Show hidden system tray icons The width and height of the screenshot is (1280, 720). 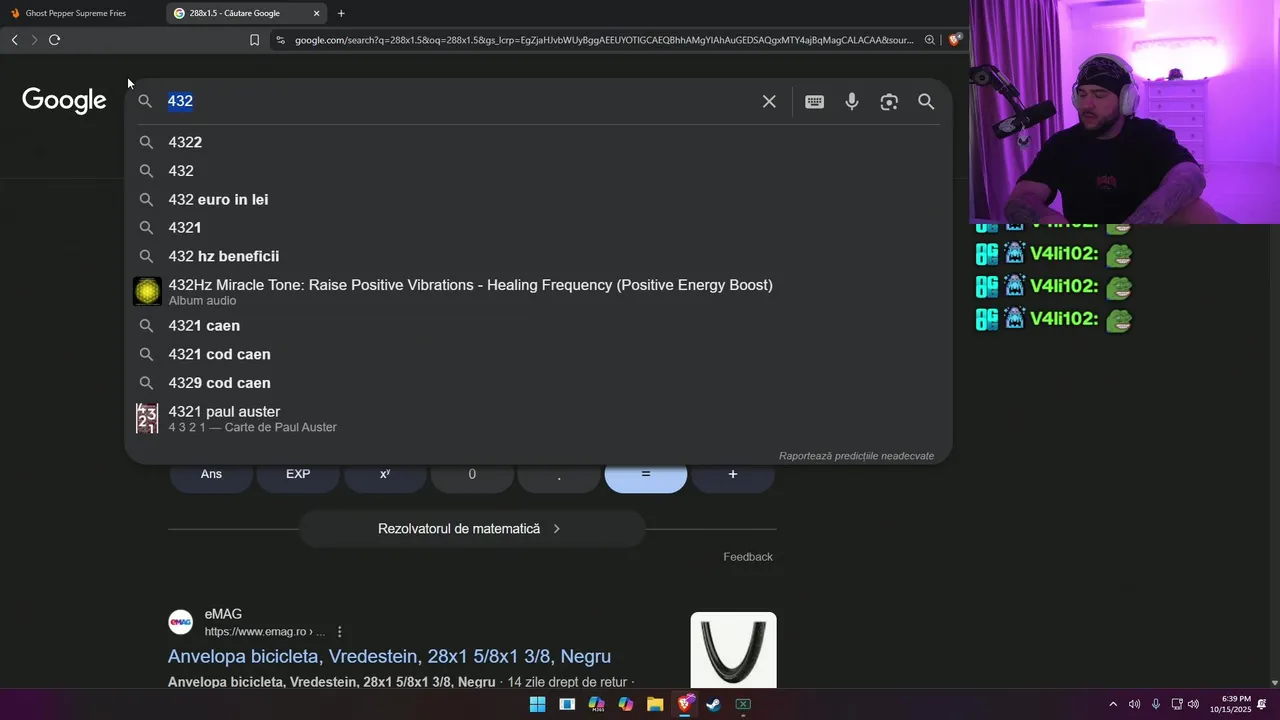[x=1113, y=704]
